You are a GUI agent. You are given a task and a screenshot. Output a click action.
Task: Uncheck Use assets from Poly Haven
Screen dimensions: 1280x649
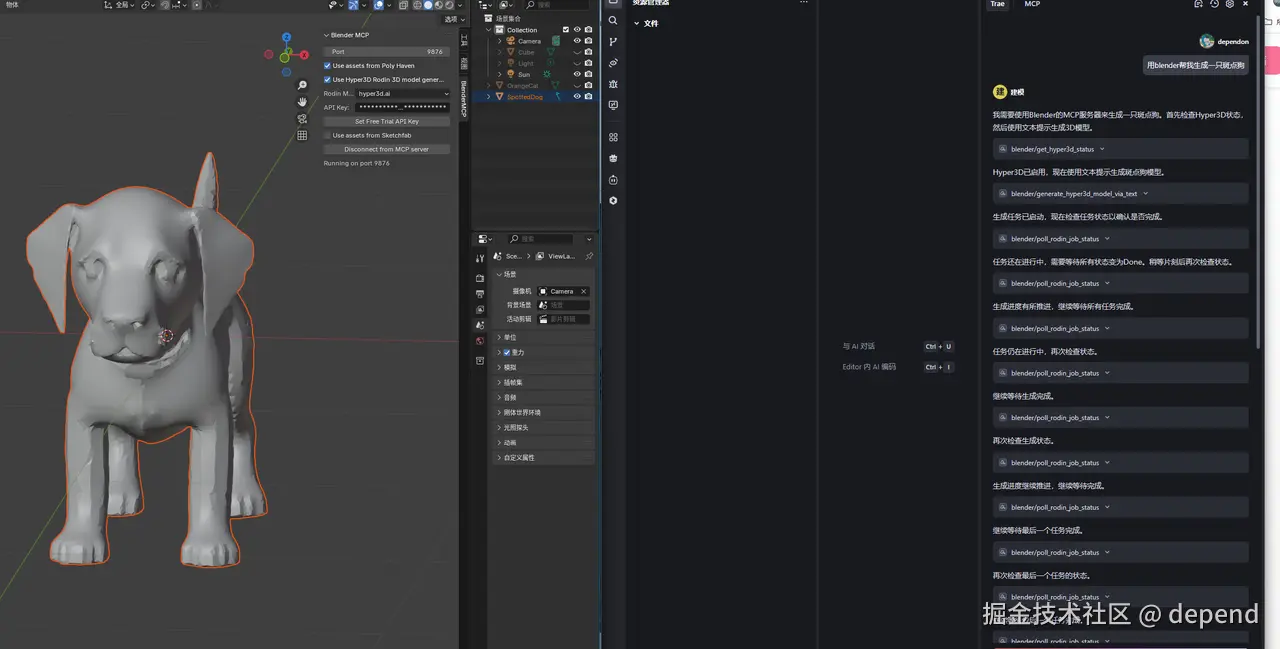coord(327,66)
